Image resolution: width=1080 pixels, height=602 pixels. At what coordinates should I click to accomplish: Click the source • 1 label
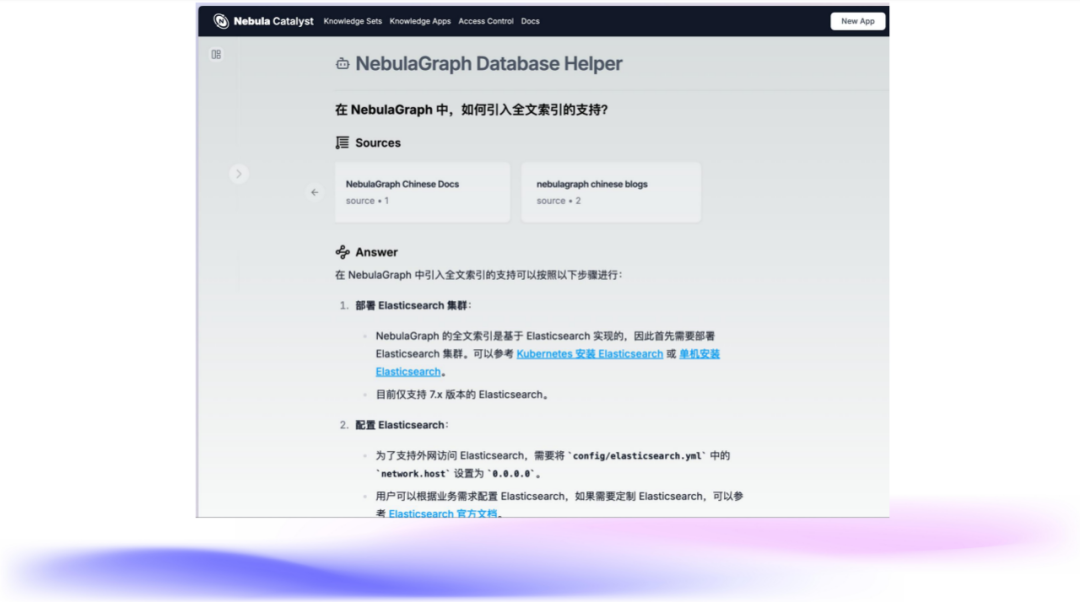tap(367, 201)
